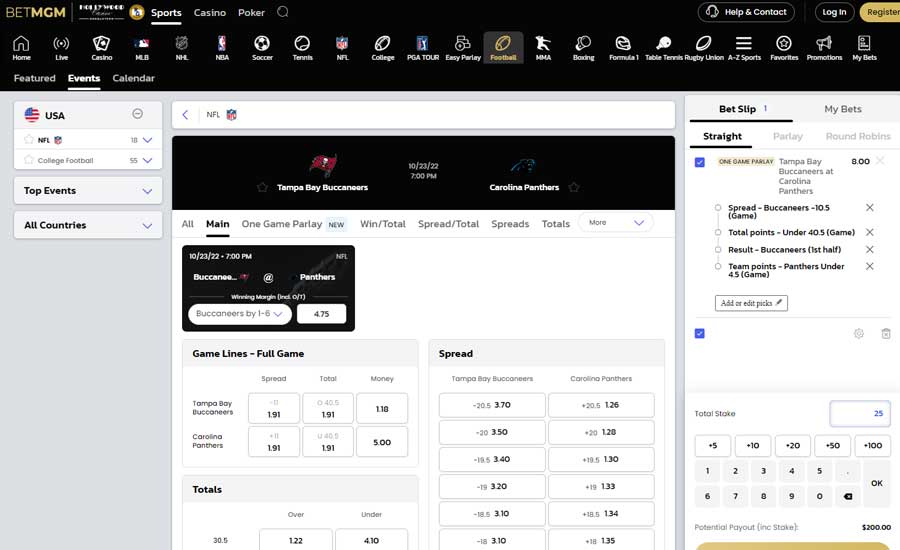This screenshot has width=900, height=550.
Task: Open bet slip settings gear
Action: point(859,334)
